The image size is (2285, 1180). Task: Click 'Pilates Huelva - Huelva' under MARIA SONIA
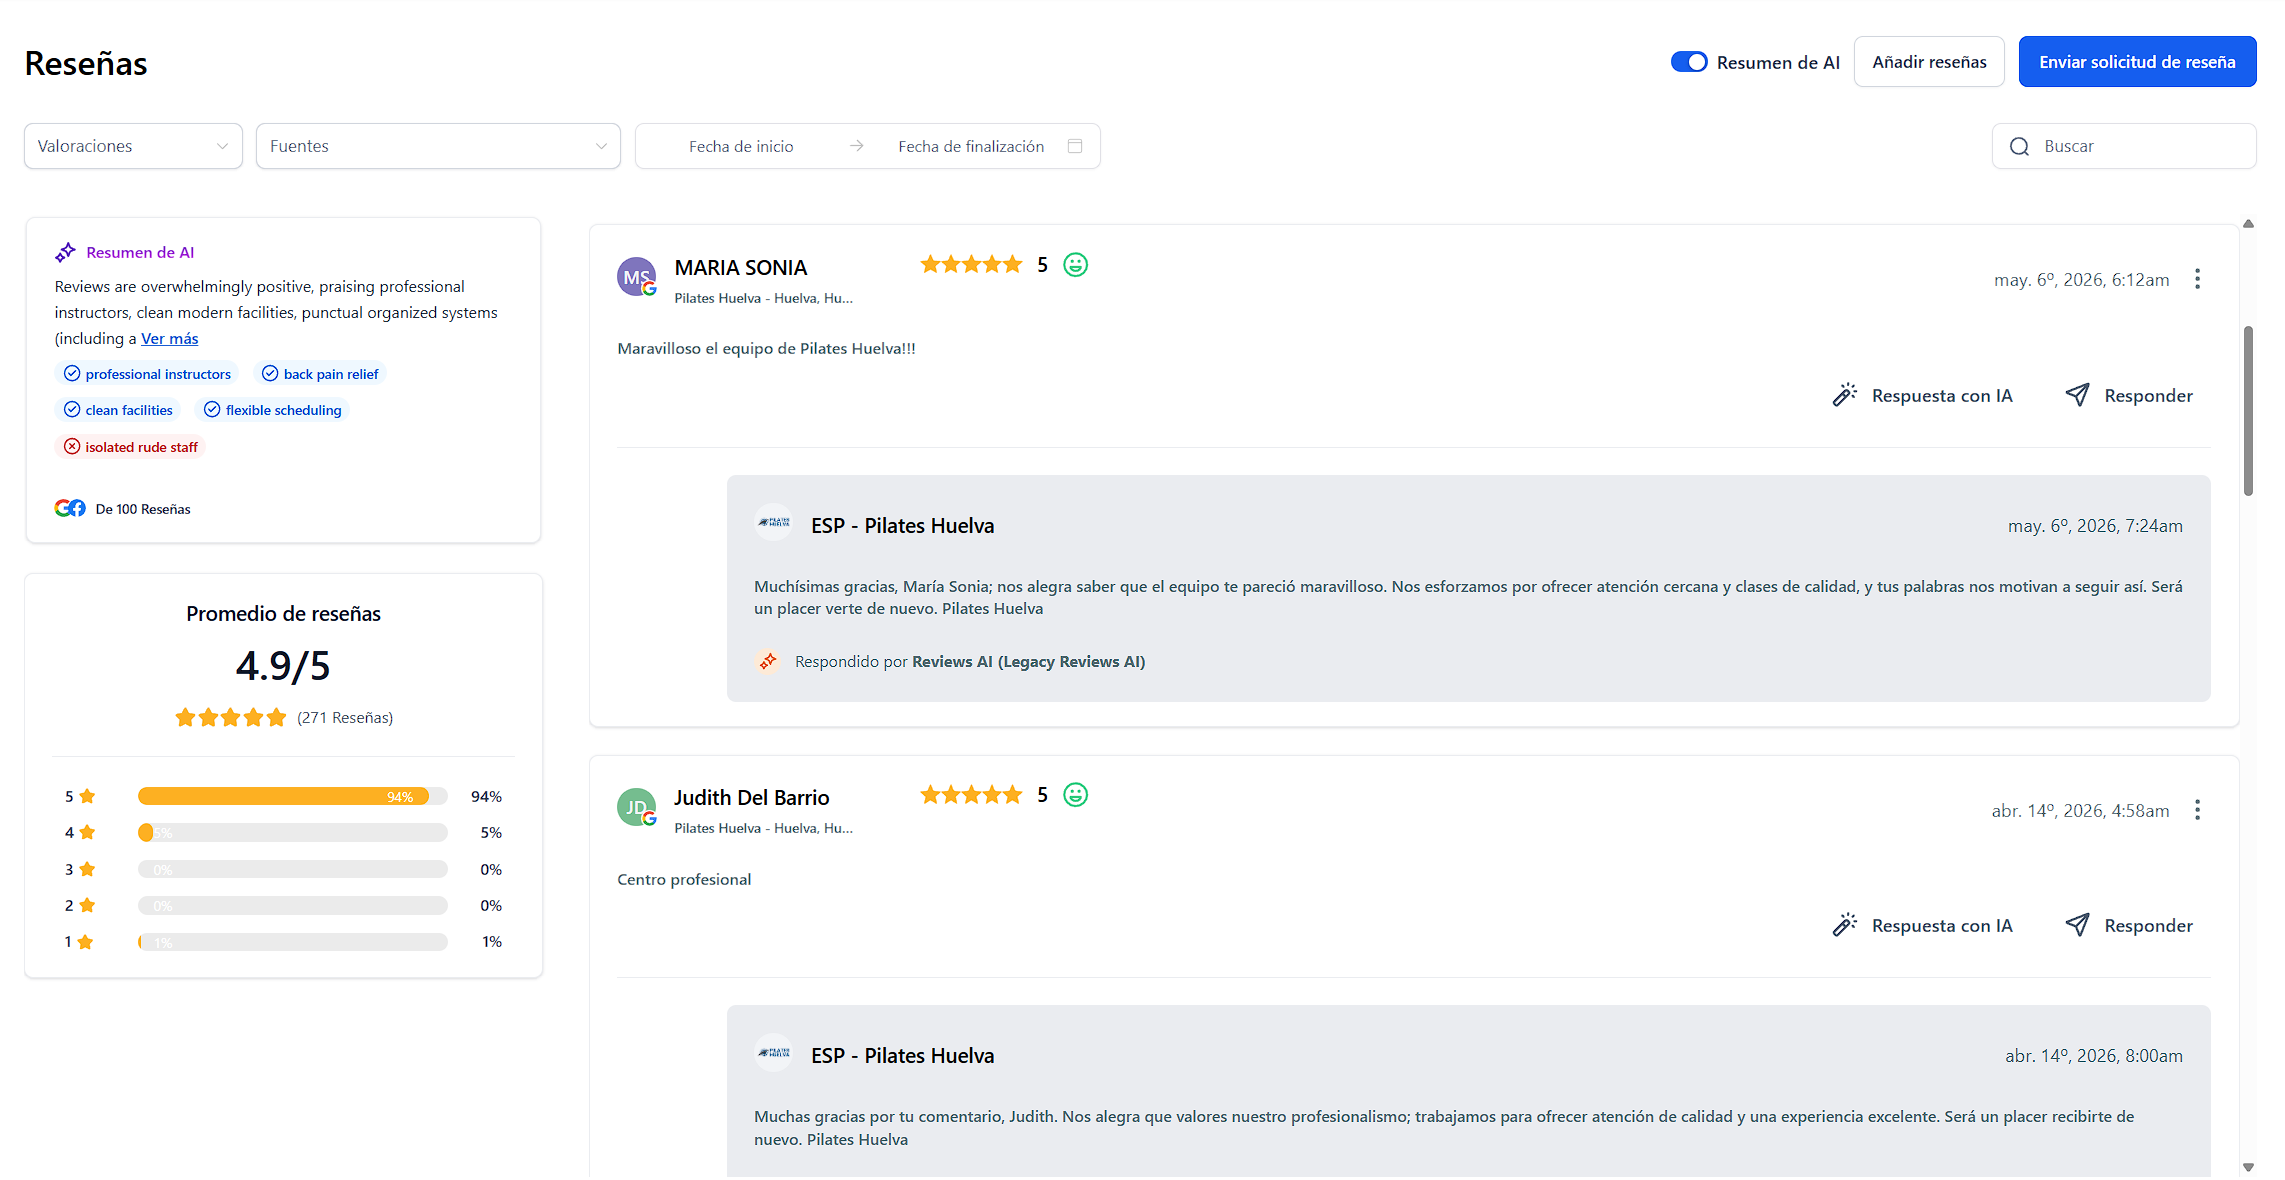coord(763,298)
